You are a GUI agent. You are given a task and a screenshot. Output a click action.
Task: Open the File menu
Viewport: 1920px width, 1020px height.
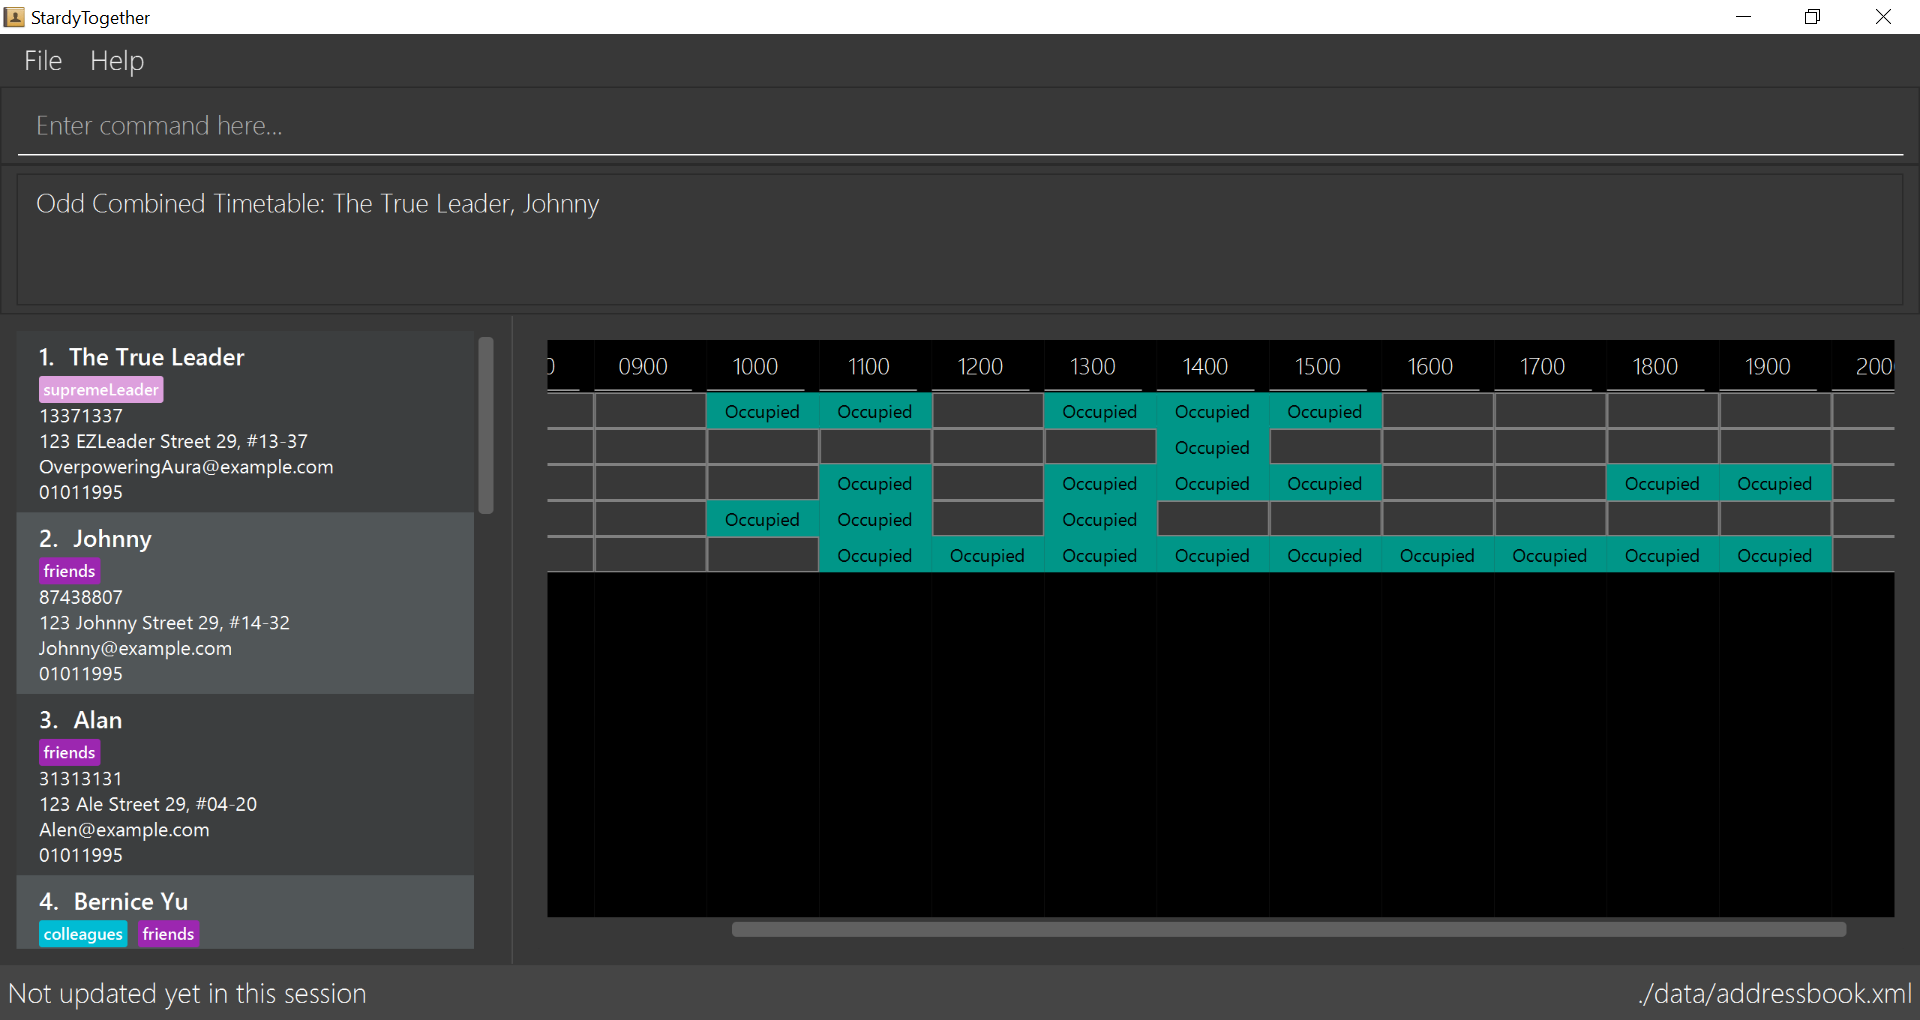click(x=43, y=61)
